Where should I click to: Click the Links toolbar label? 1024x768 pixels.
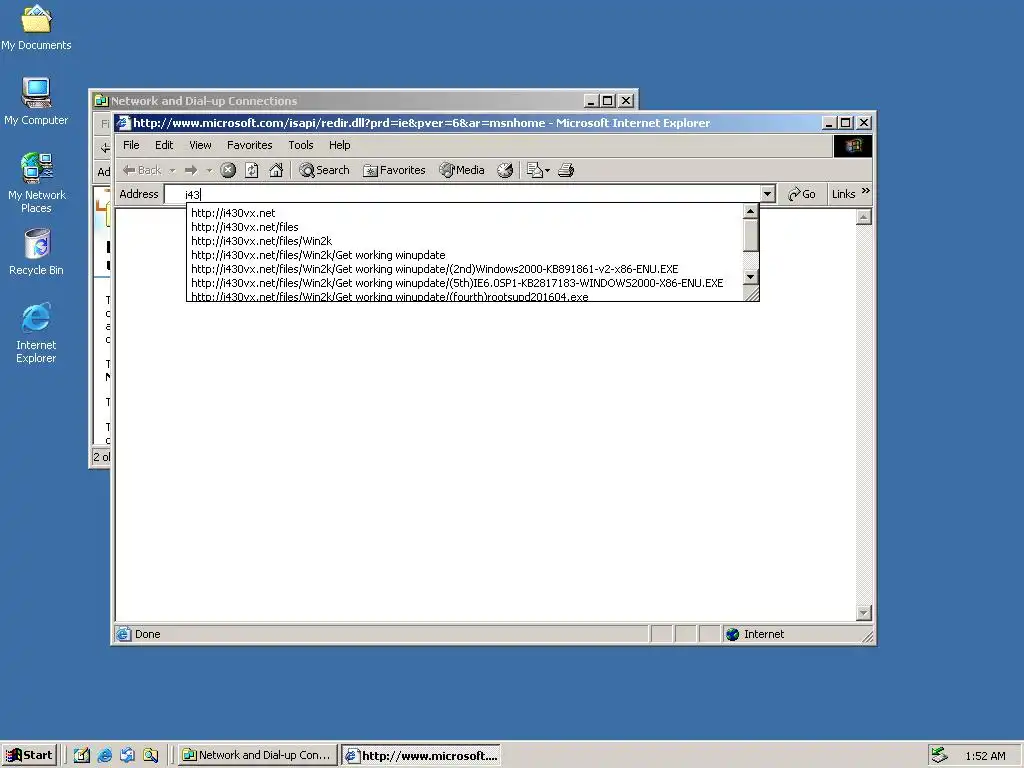[843, 194]
